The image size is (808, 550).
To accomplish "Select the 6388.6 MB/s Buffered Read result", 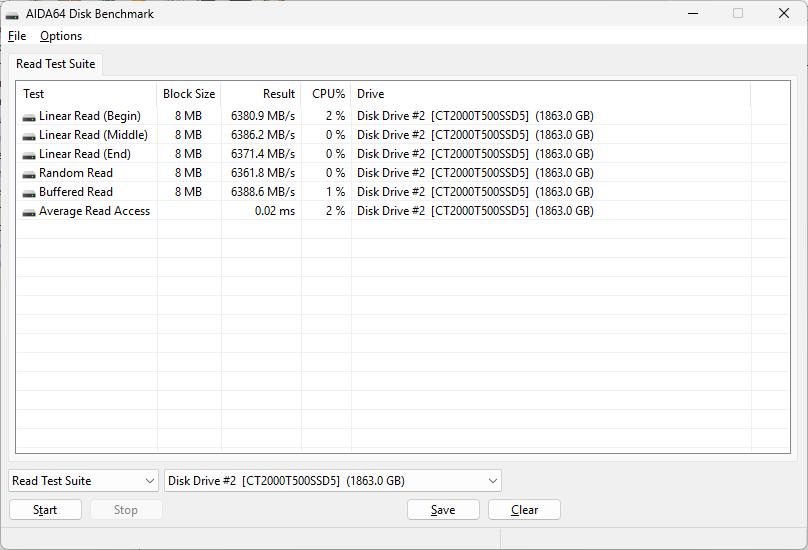I will coord(263,192).
